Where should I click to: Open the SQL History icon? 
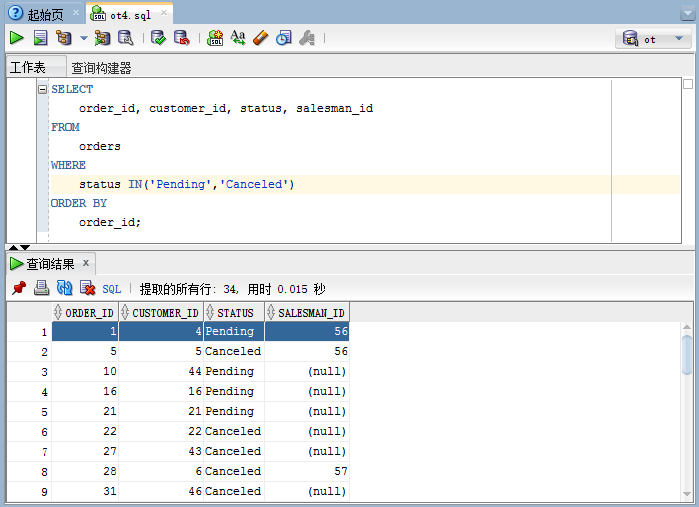(x=283, y=38)
